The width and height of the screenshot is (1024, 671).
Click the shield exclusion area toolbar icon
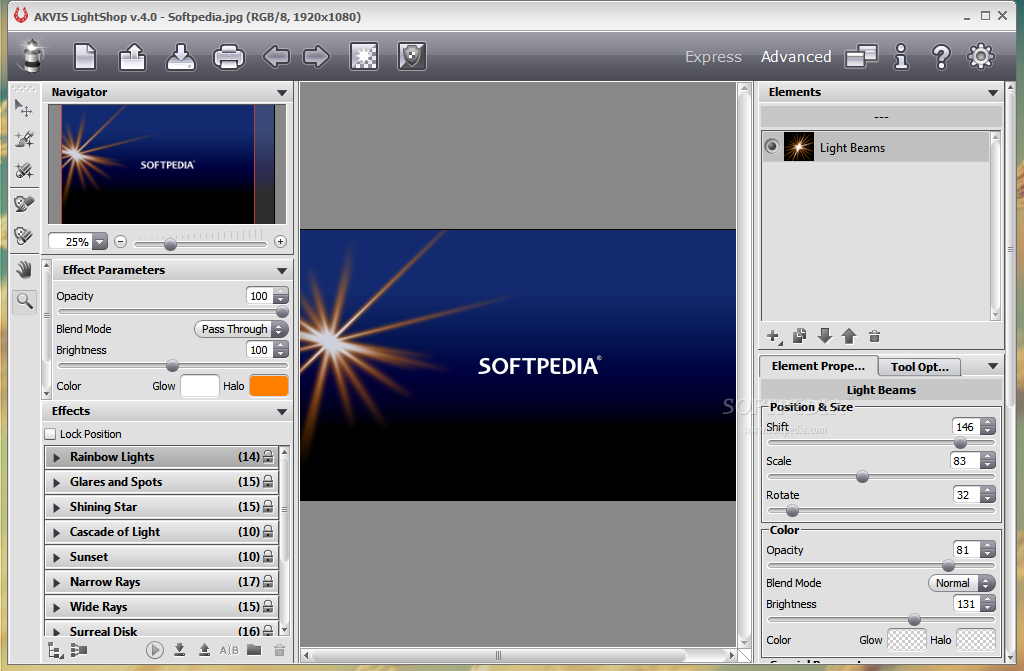pos(412,57)
